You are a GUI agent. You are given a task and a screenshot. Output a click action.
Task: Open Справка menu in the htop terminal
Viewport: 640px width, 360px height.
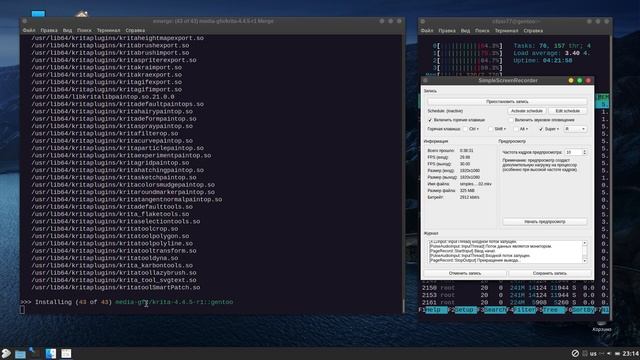(x=533, y=31)
